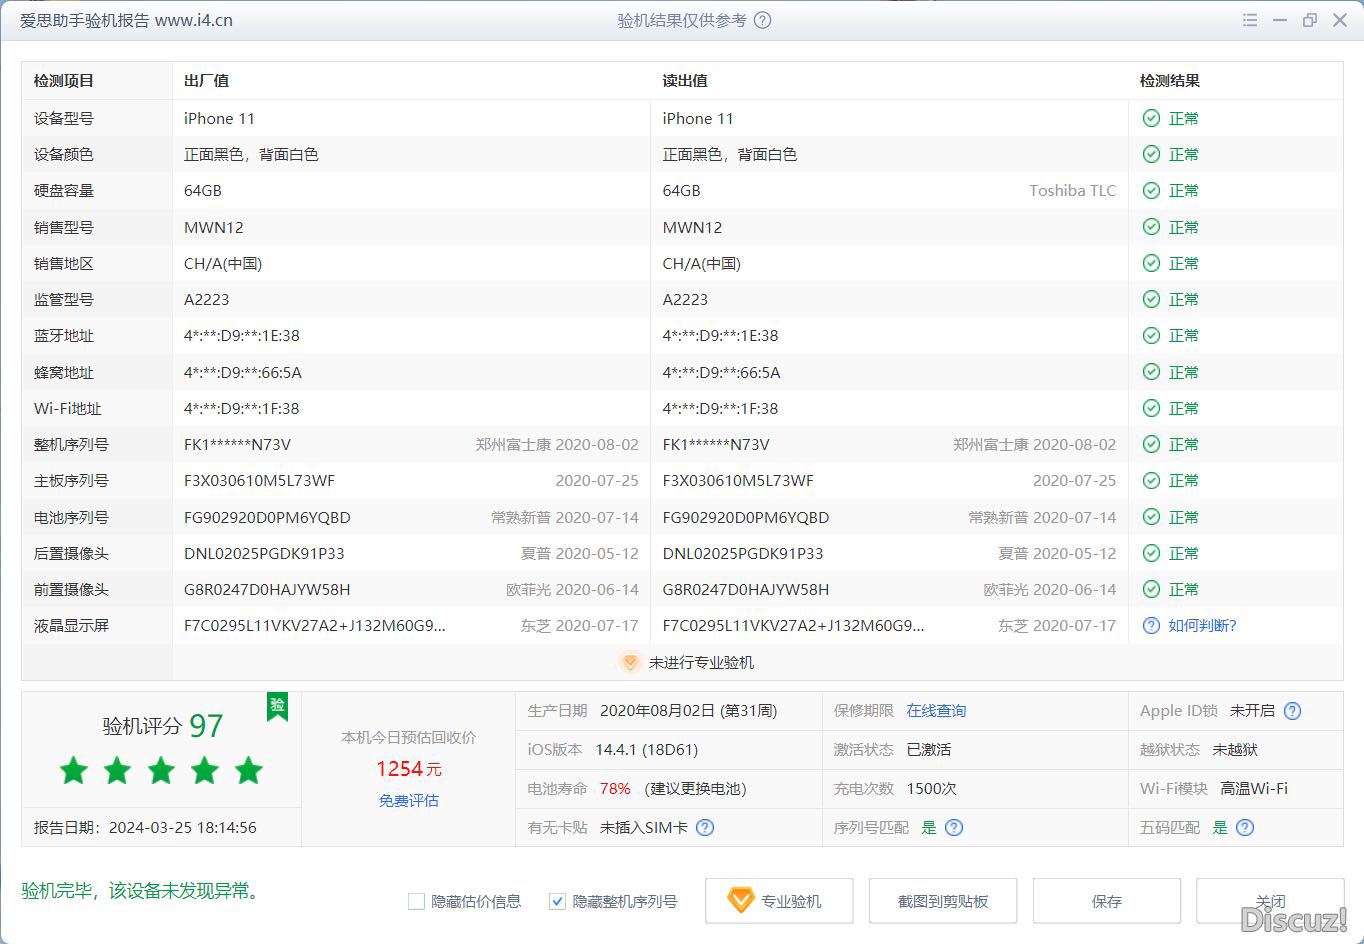This screenshot has height=944, width=1364.
Task: Click the green check icon in 蜂窝地址 row
Action: [x=1151, y=372]
